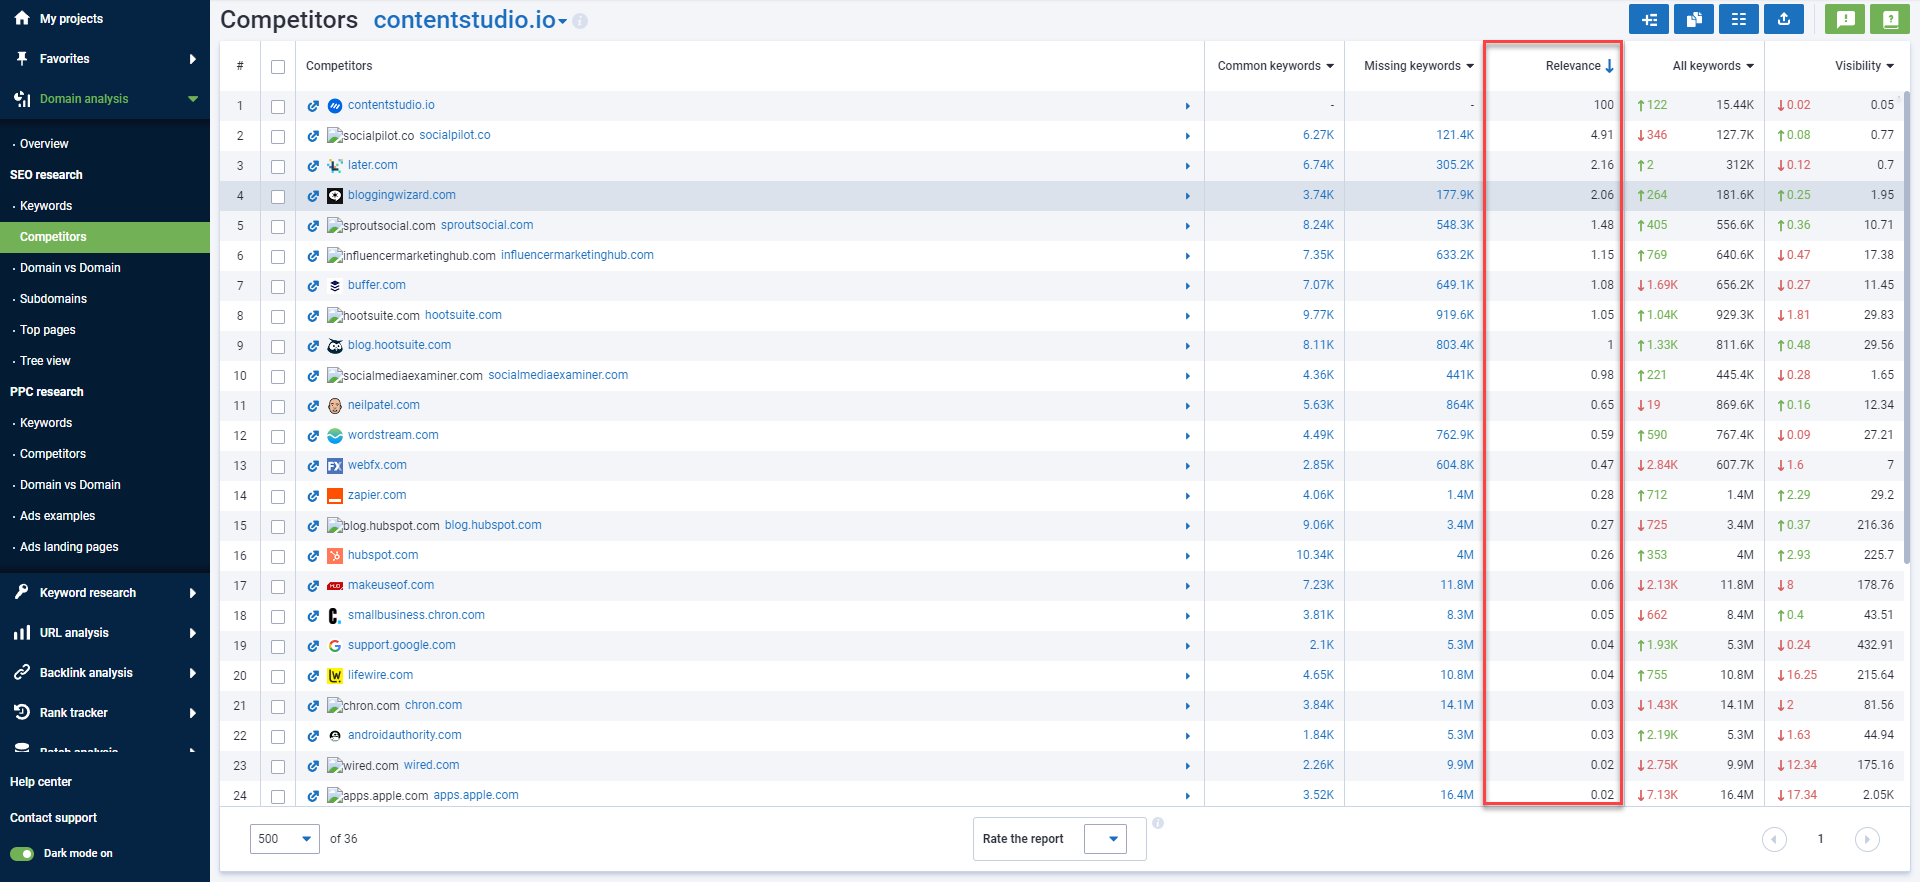Viewport: 1920px width, 882px height.
Task: Expand row arrow for influencermarketinghub.com
Action: point(1187,256)
